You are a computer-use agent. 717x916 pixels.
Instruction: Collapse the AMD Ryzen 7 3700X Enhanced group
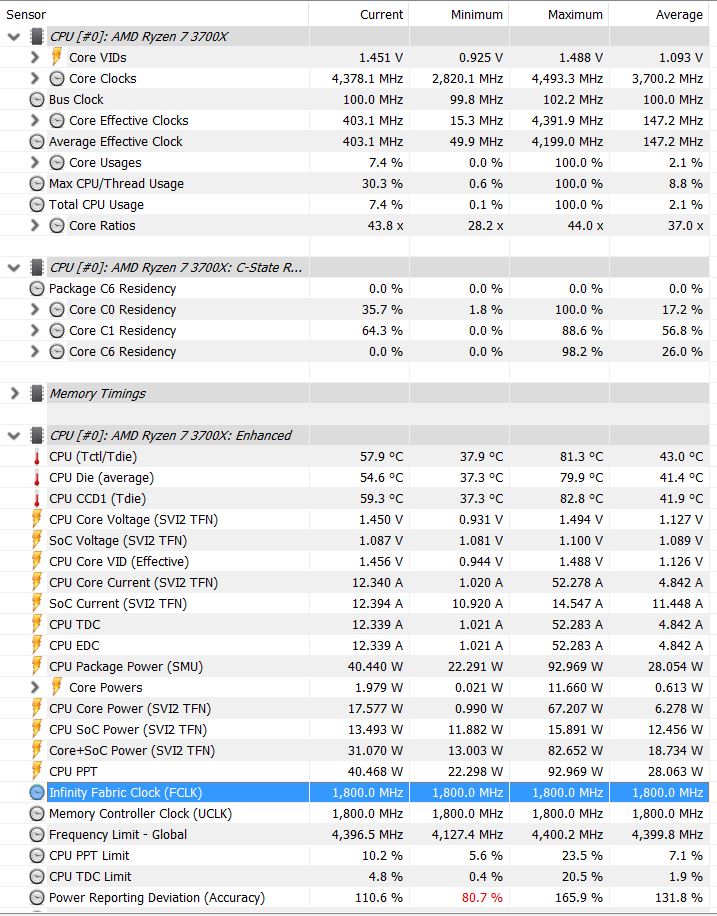point(14,436)
